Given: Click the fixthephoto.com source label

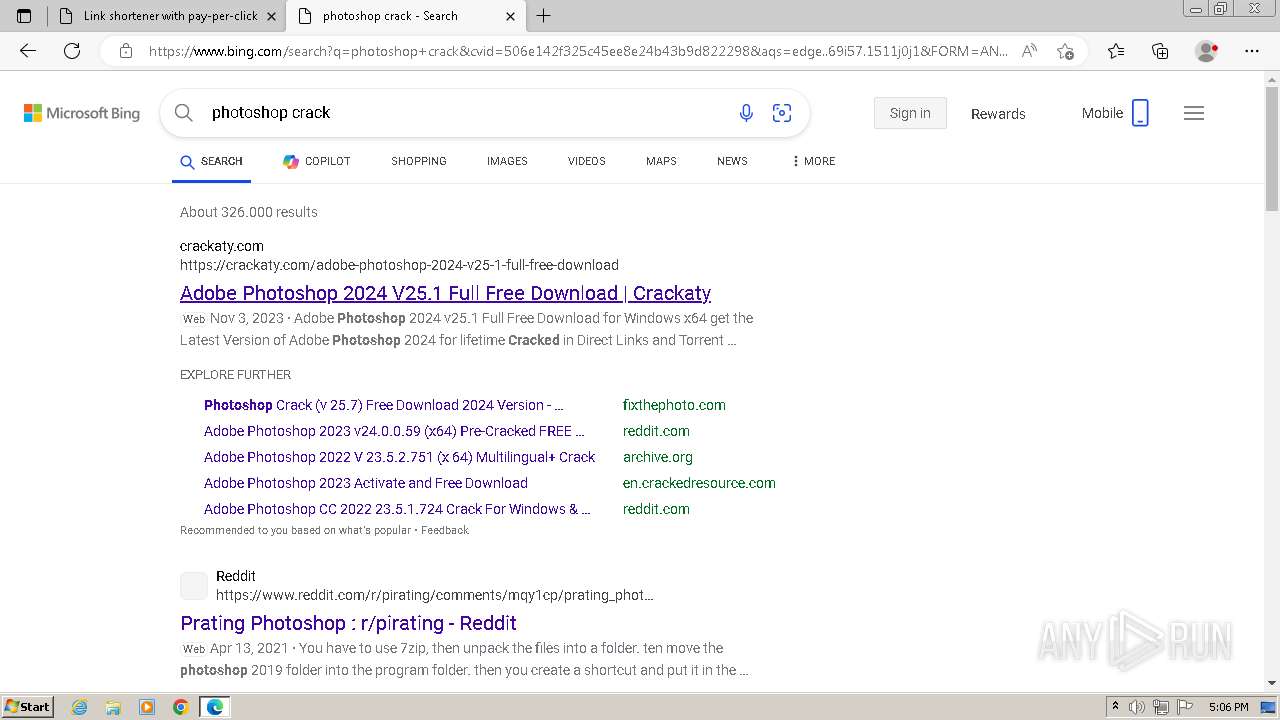Looking at the screenshot, I should pos(674,405).
